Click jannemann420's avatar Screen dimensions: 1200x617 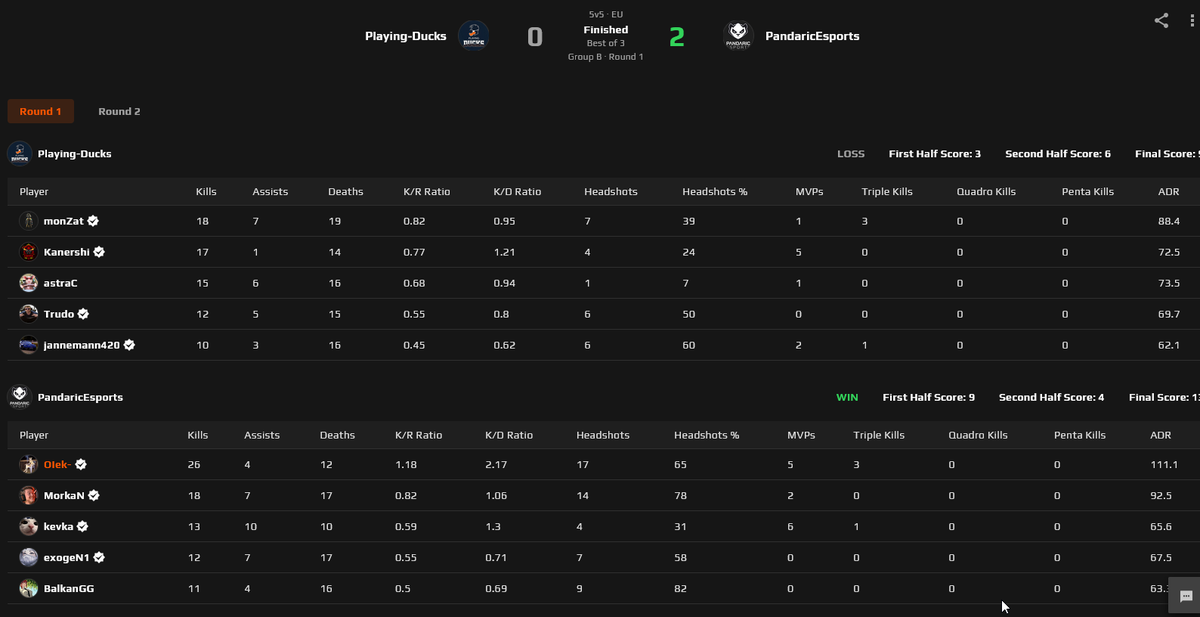28,345
